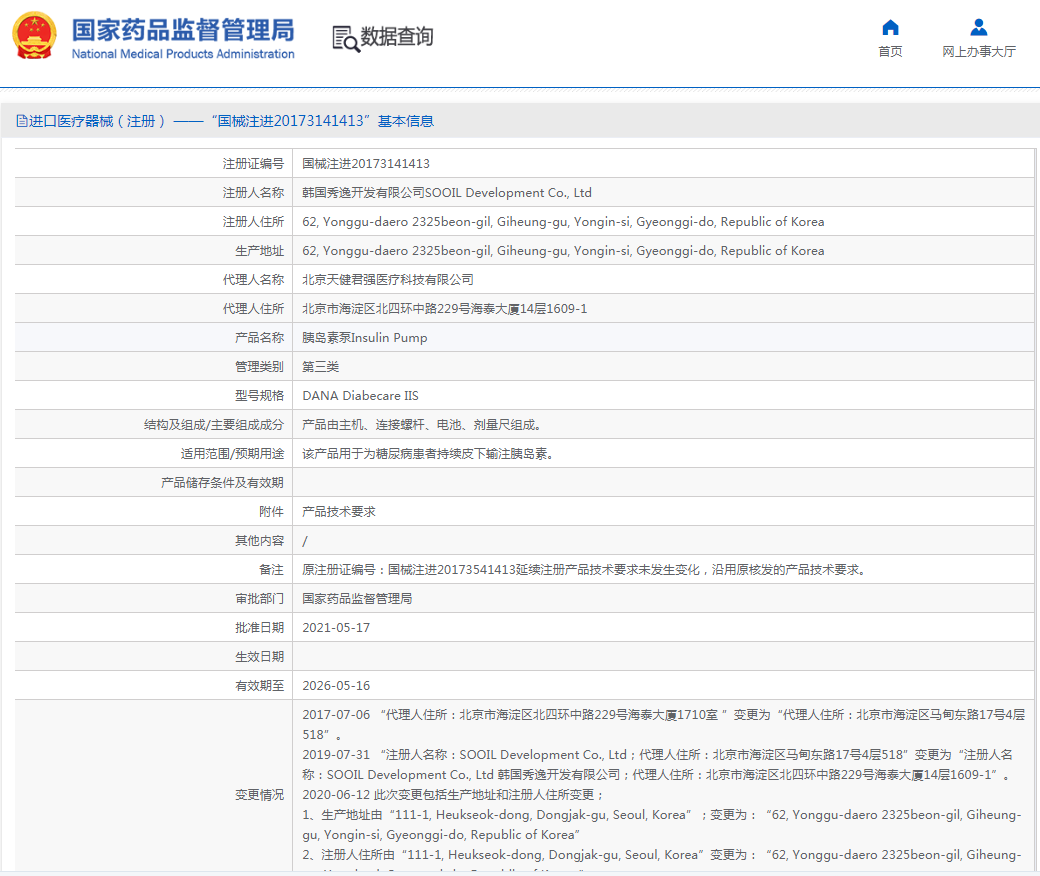1040x876 pixels.
Task: Open the 首页 link text
Action: (x=890, y=52)
